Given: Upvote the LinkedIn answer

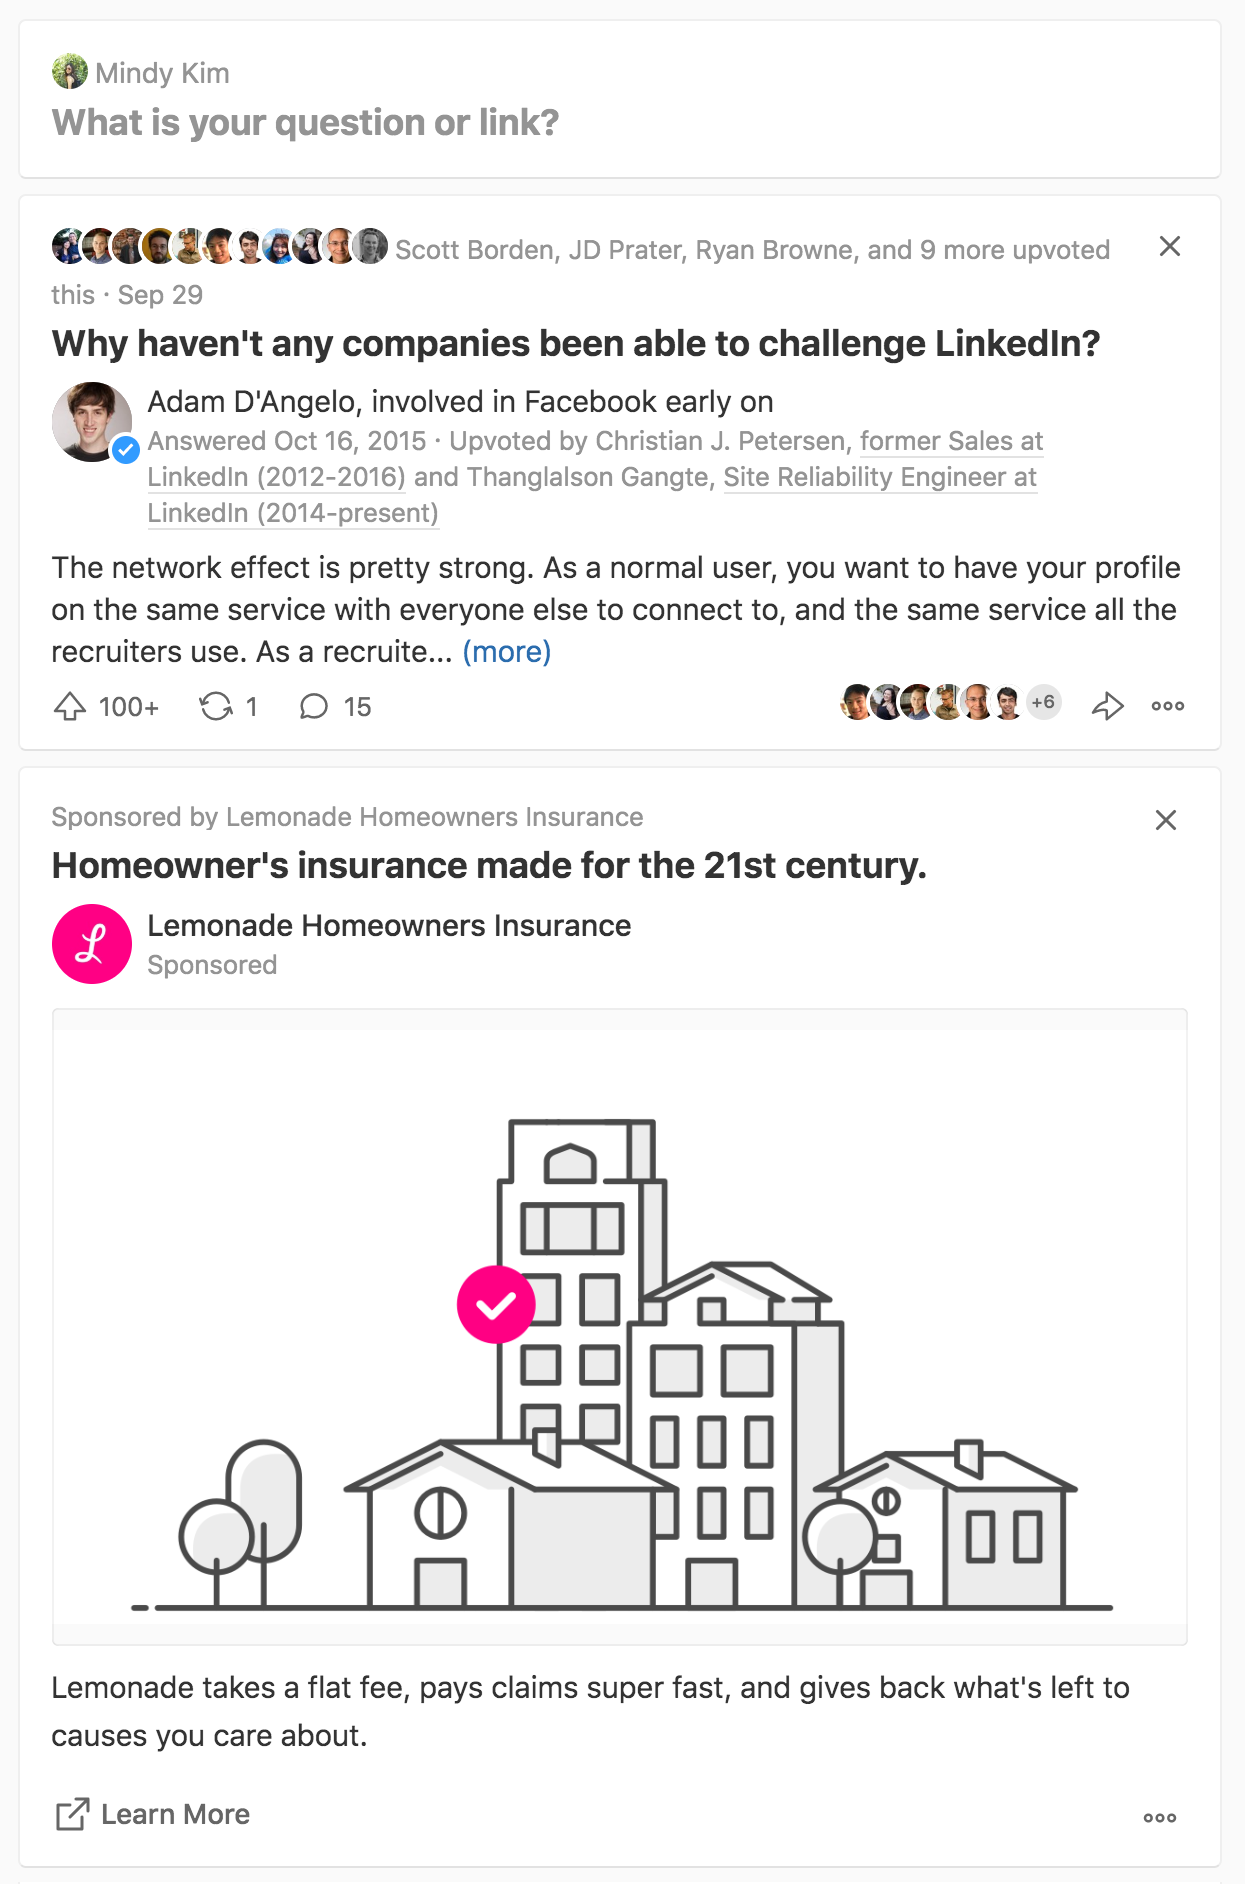Looking at the screenshot, I should click(70, 707).
